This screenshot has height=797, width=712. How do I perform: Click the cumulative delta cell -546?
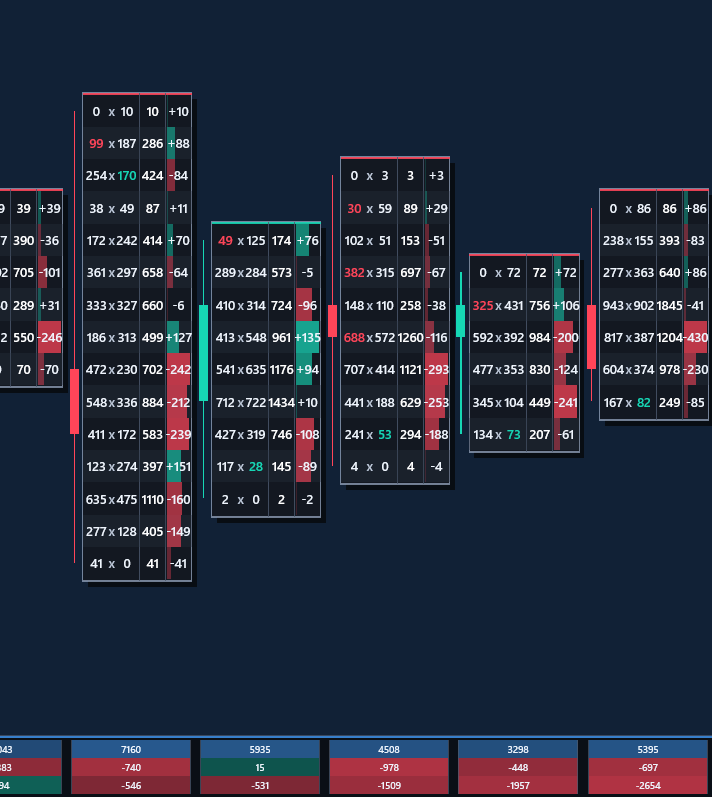pos(131,785)
